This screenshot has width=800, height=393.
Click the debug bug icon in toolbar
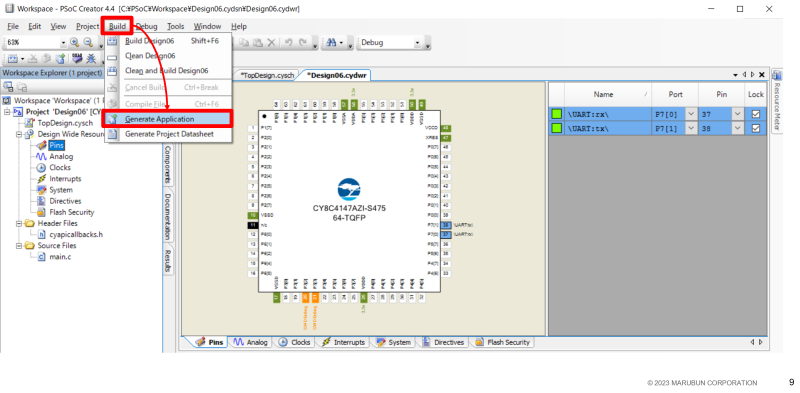(x=91, y=58)
